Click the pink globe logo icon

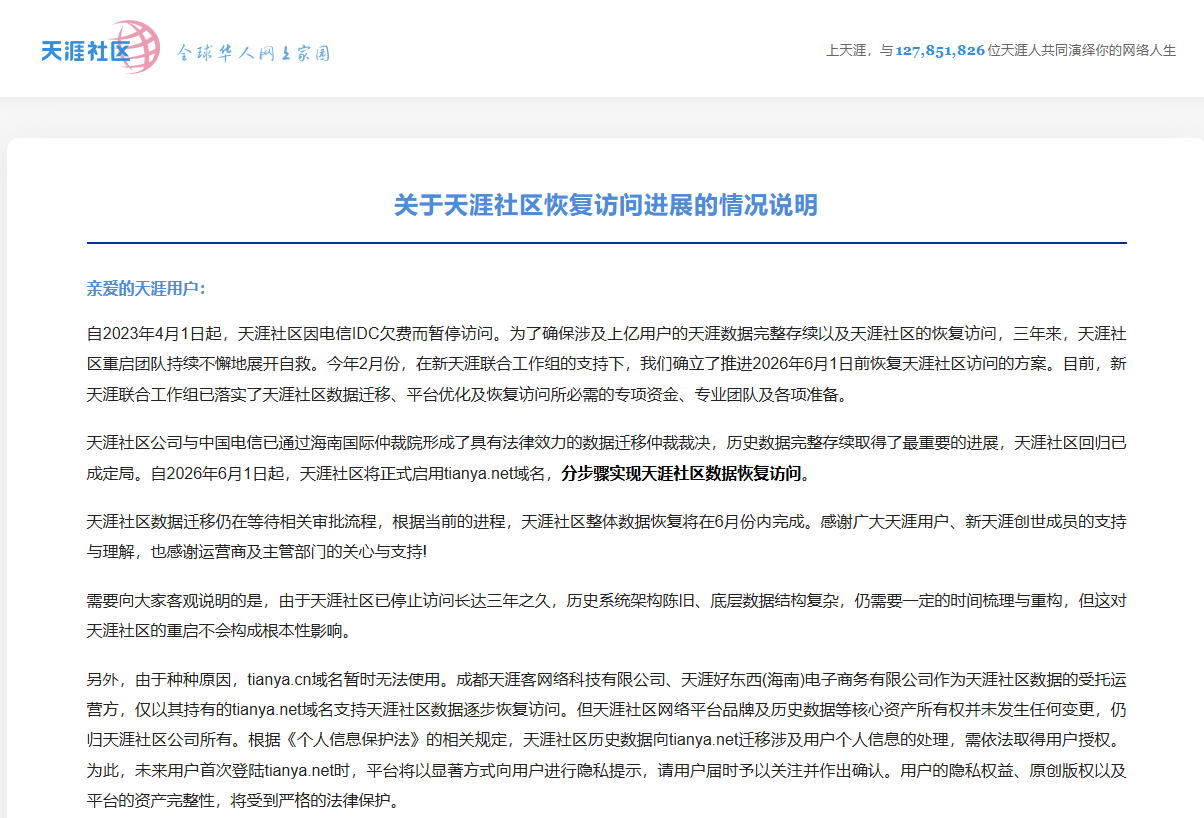(134, 46)
